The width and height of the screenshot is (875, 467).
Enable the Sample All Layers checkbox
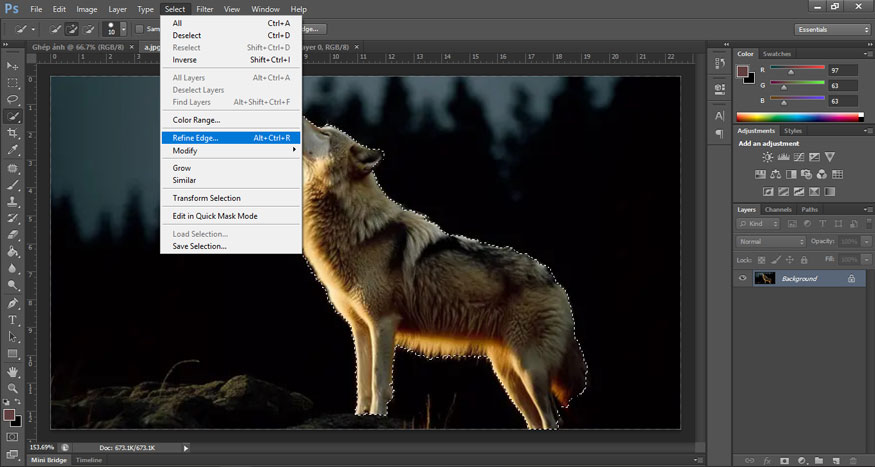(x=139, y=29)
